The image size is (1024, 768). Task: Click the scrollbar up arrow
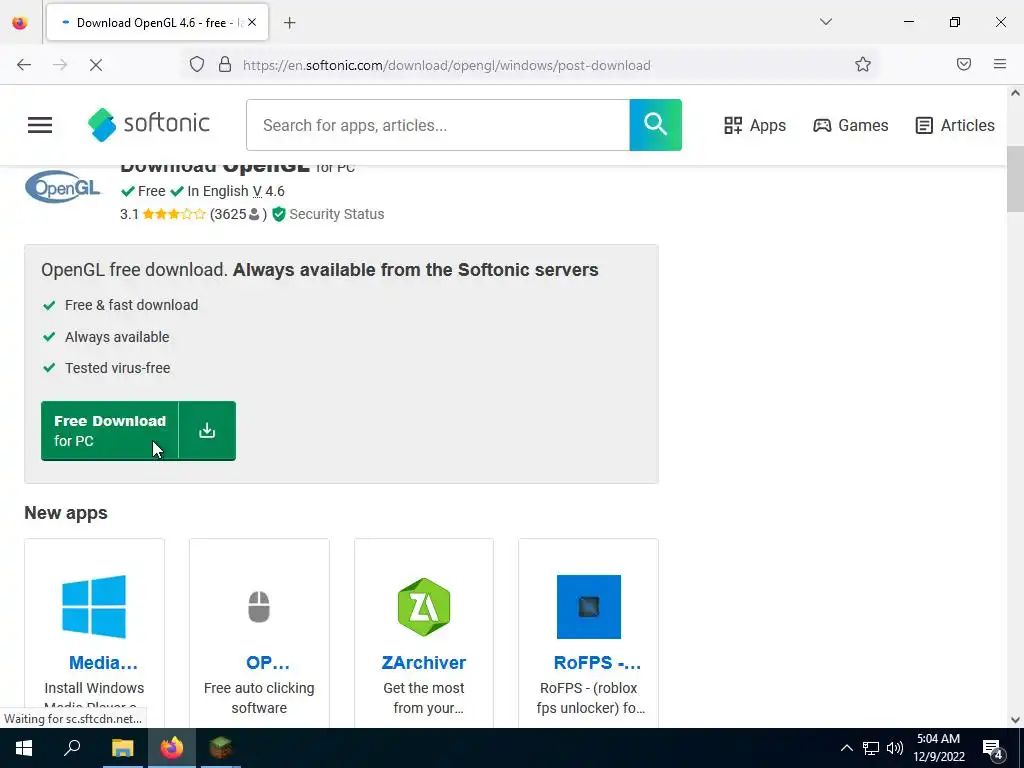pos(1015,93)
